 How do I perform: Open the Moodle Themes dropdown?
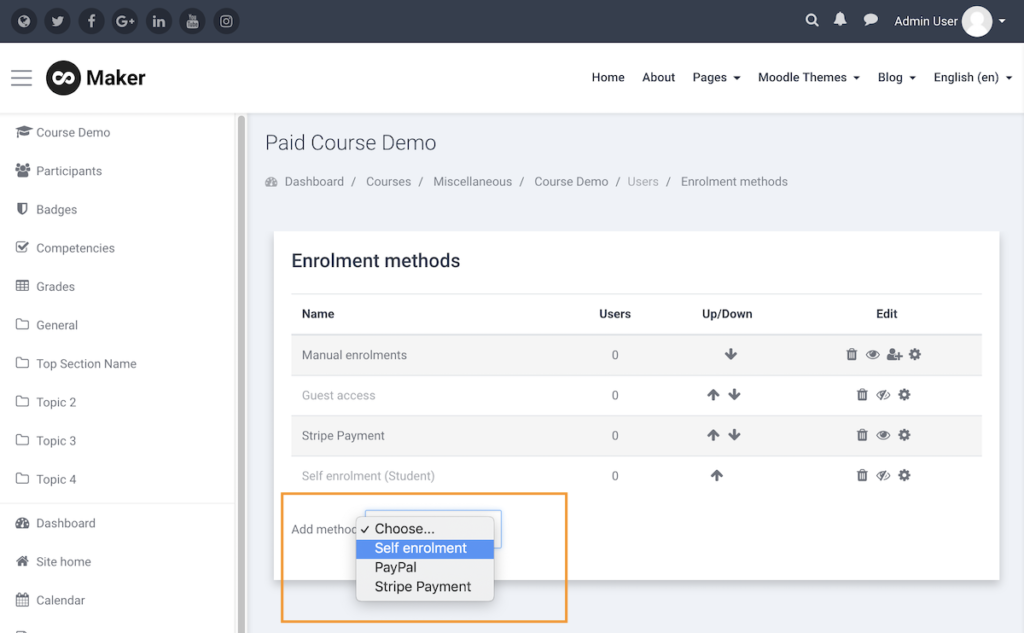click(x=808, y=76)
